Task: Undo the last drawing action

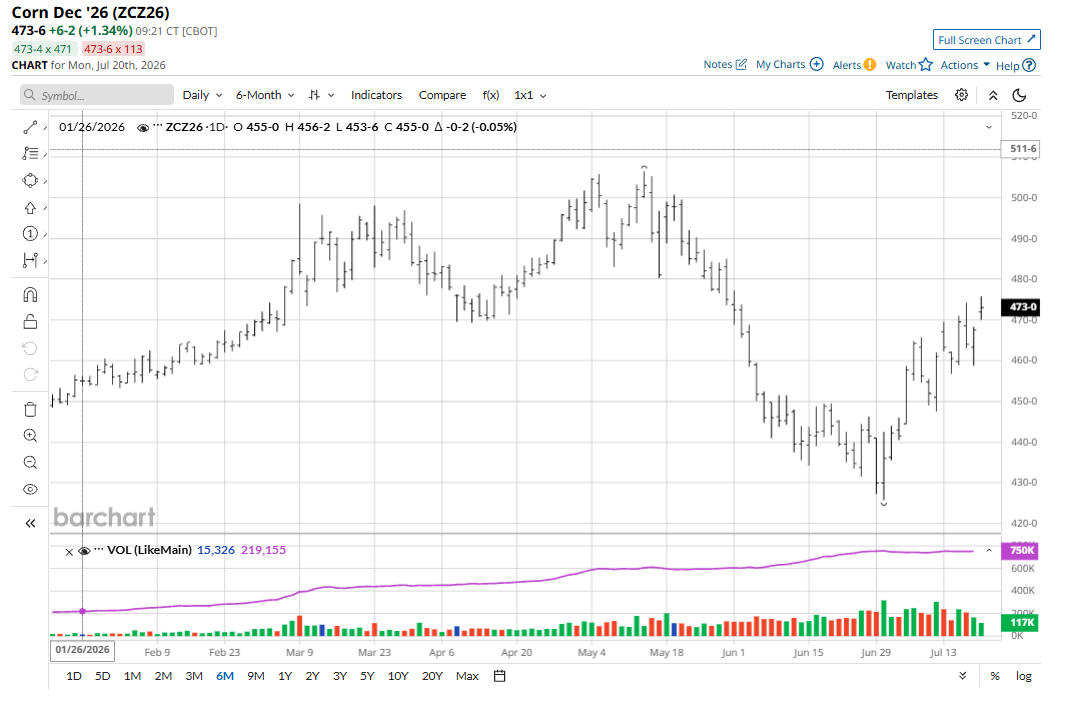Action: point(30,348)
